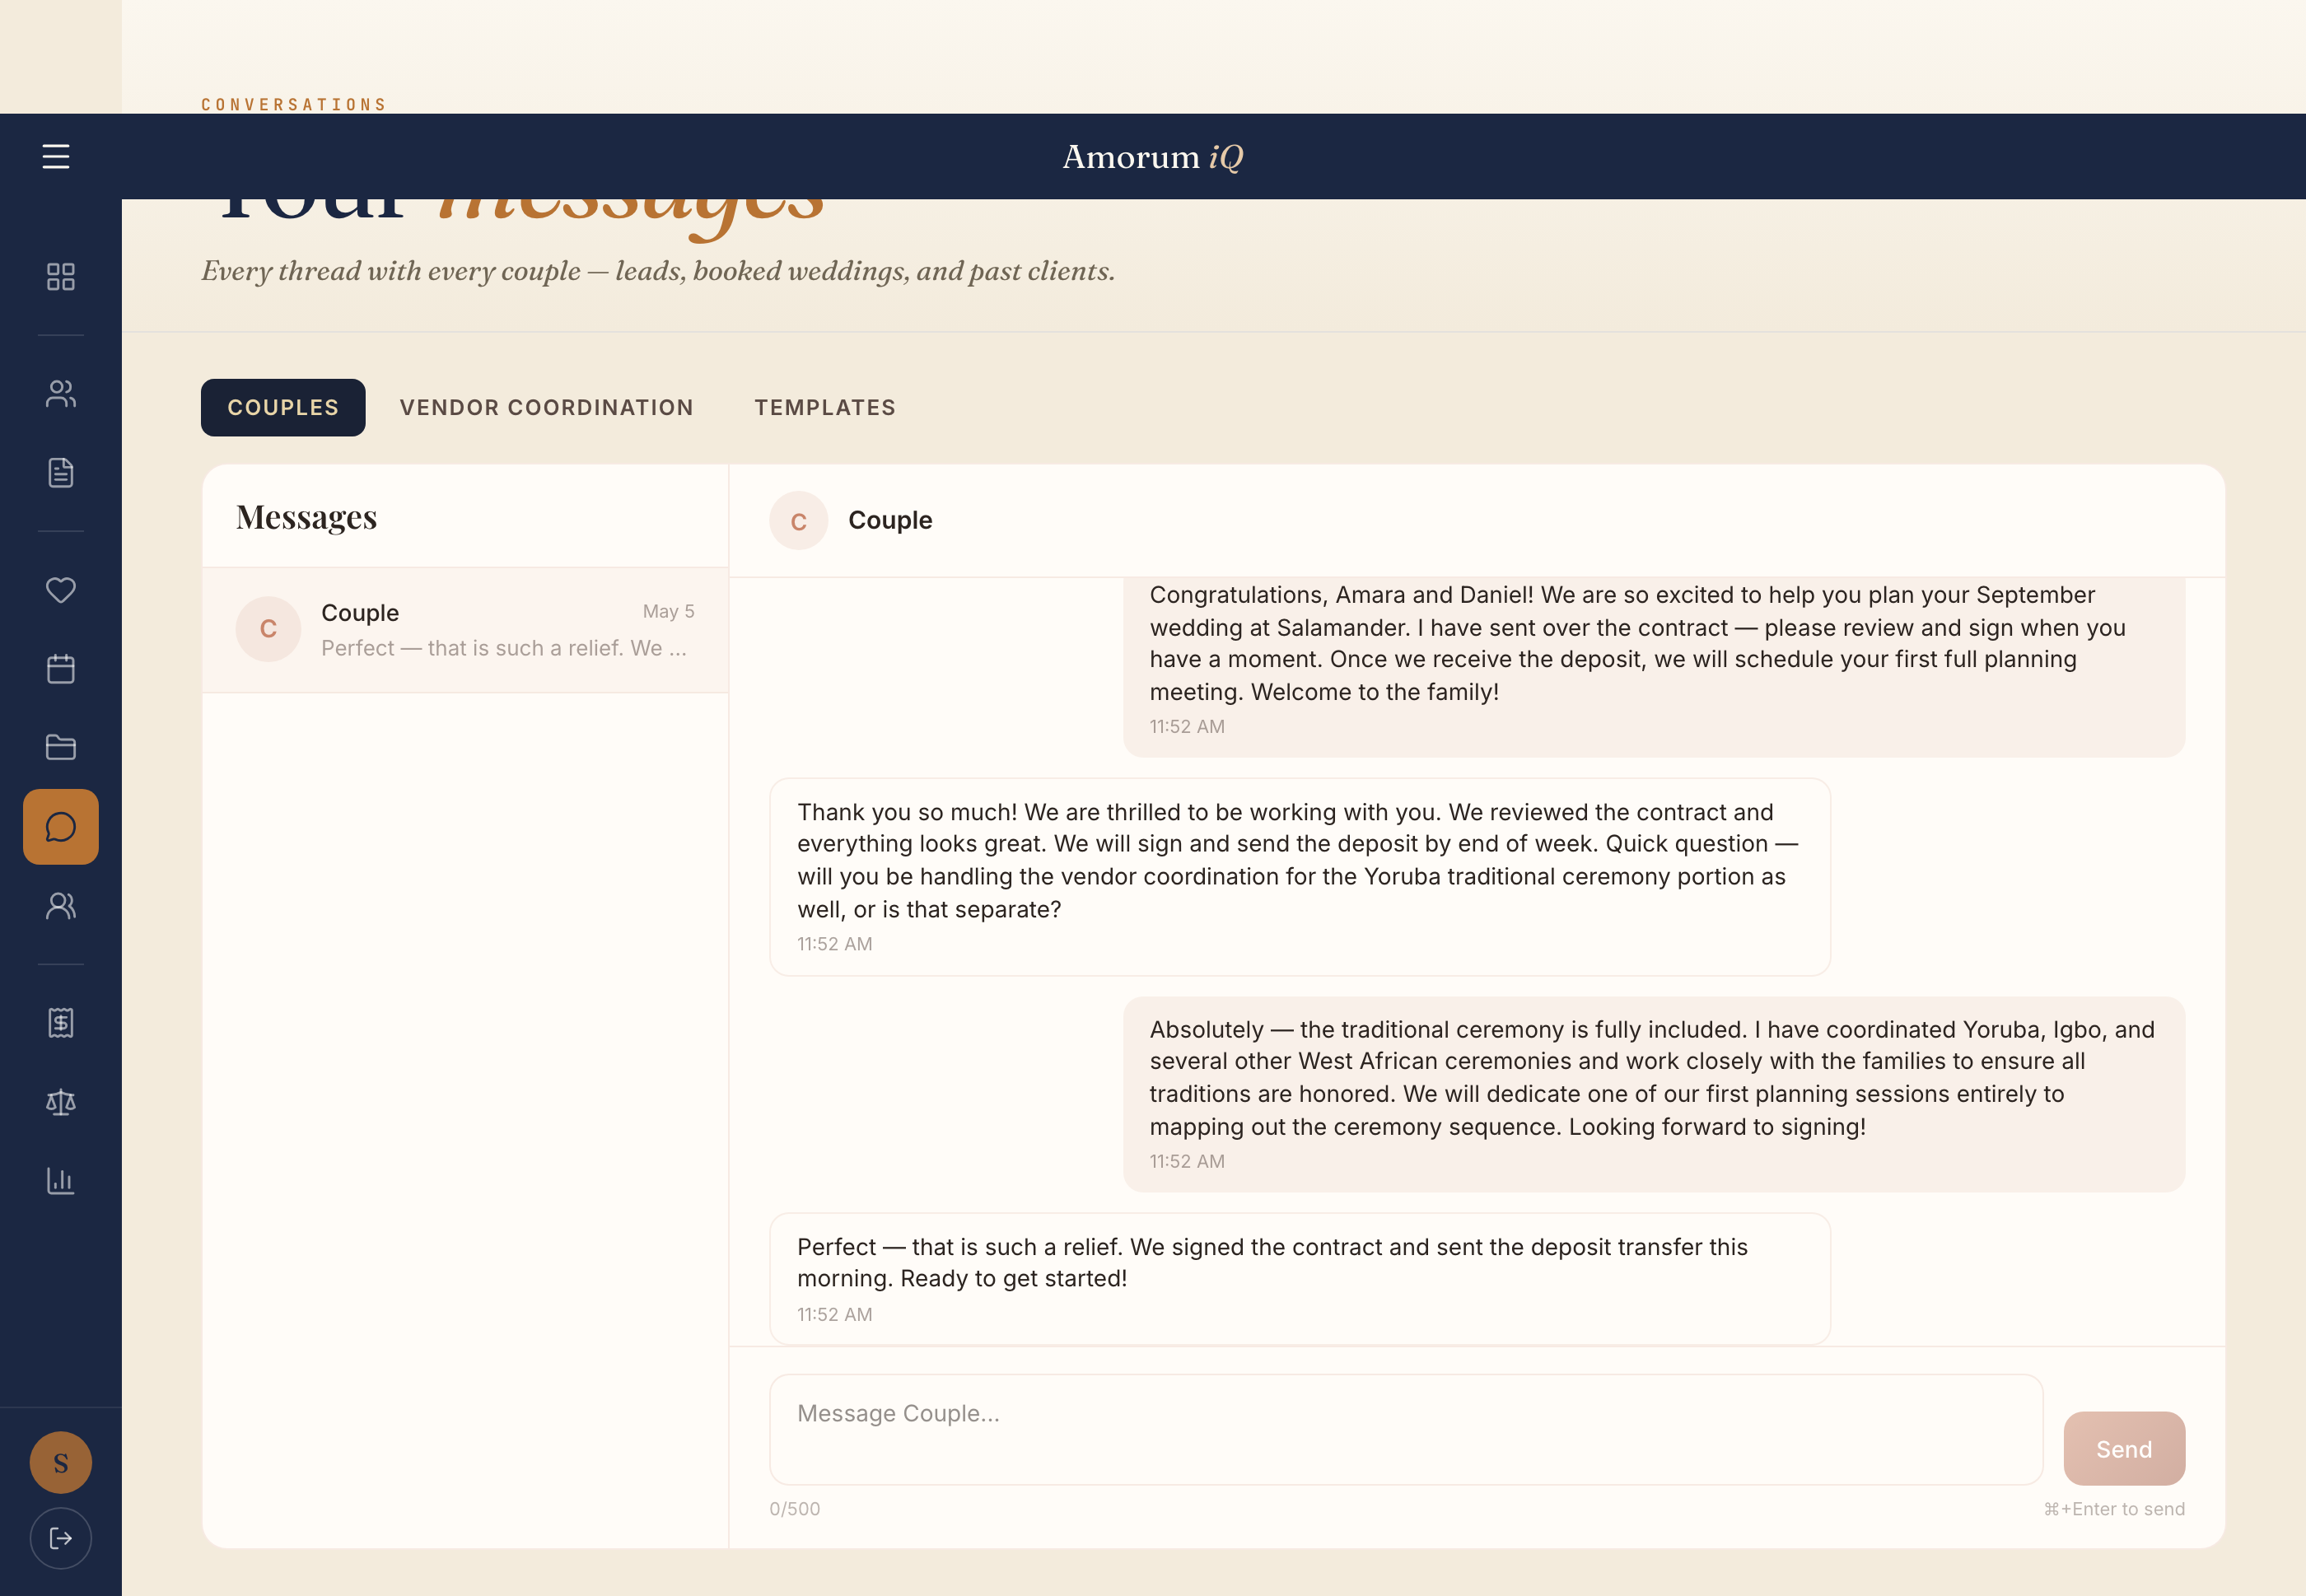2306x1596 pixels.
Task: Click the Messages heading in list panel
Action: click(x=307, y=518)
